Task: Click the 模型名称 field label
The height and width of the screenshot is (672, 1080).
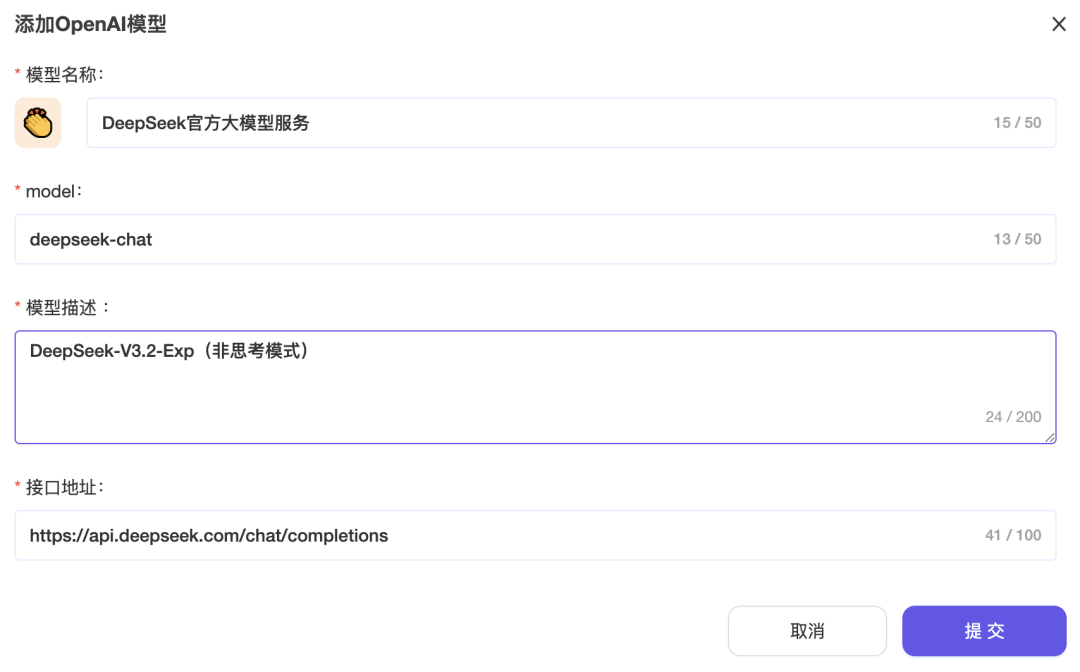Action: tap(65, 74)
